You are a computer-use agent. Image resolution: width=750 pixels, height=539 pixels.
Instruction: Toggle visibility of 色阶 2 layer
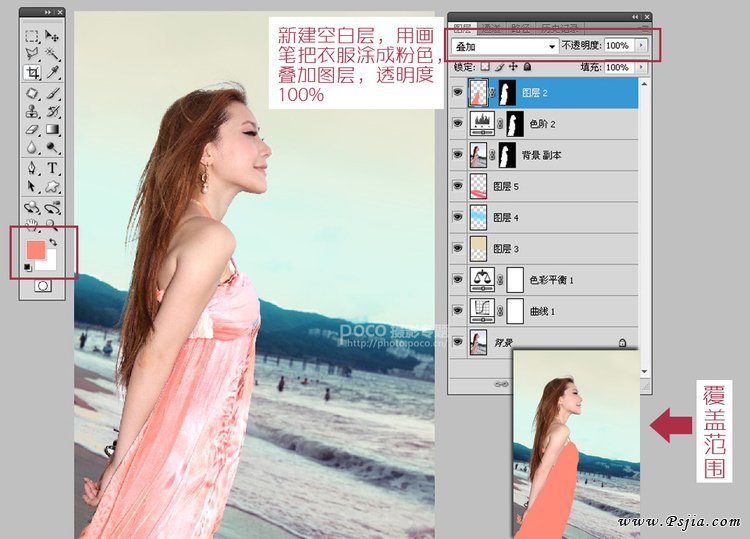pos(458,124)
